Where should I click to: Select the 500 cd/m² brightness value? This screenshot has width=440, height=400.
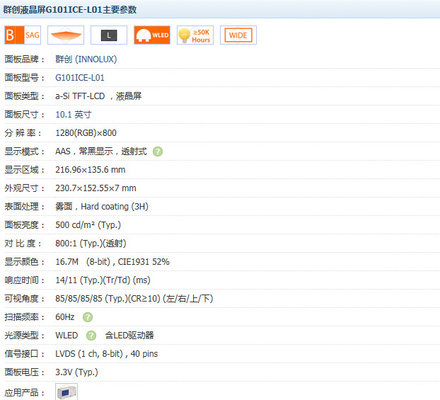(x=88, y=225)
